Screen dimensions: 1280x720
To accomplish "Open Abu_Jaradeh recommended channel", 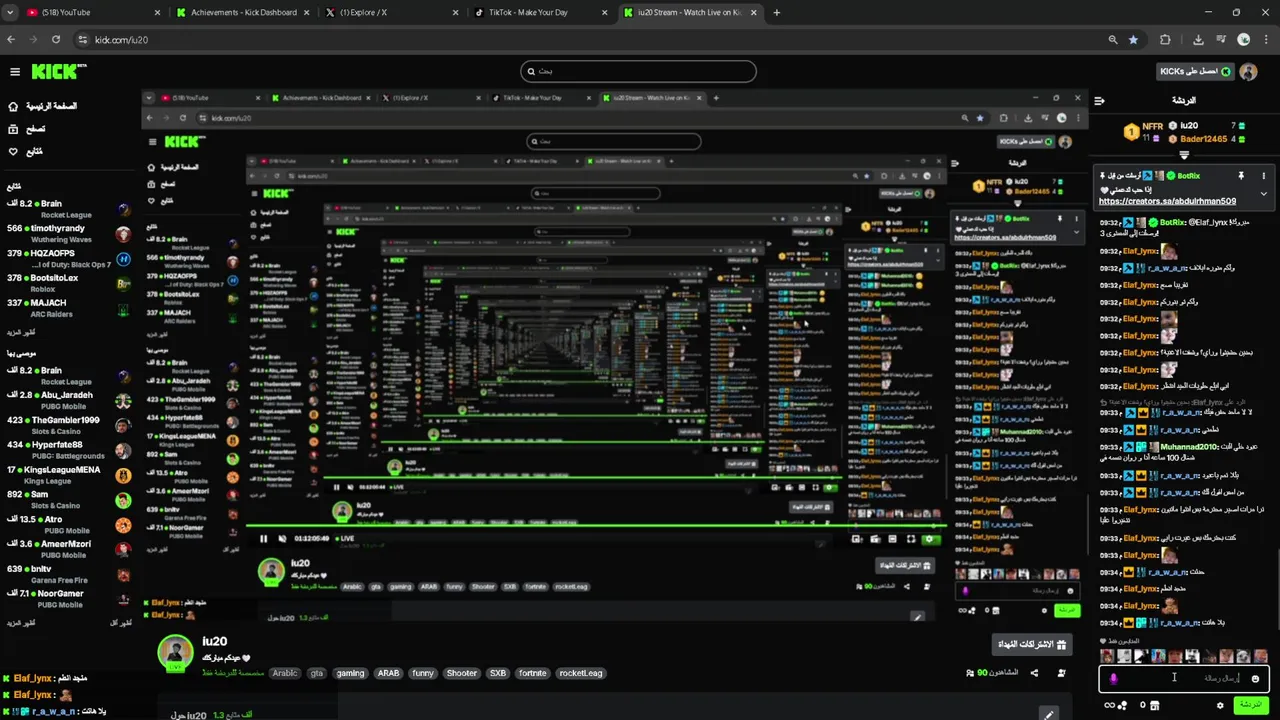I will (69, 400).
